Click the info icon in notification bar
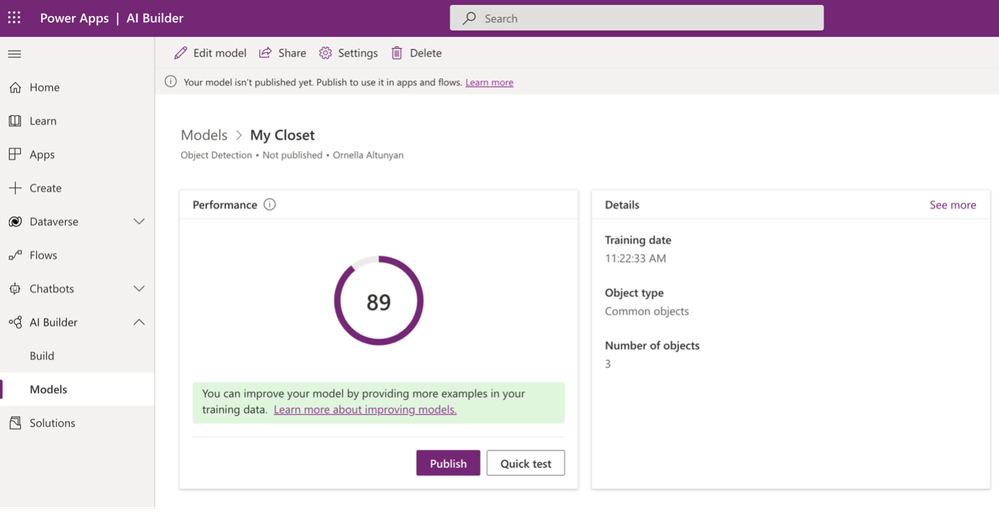 [x=171, y=82]
